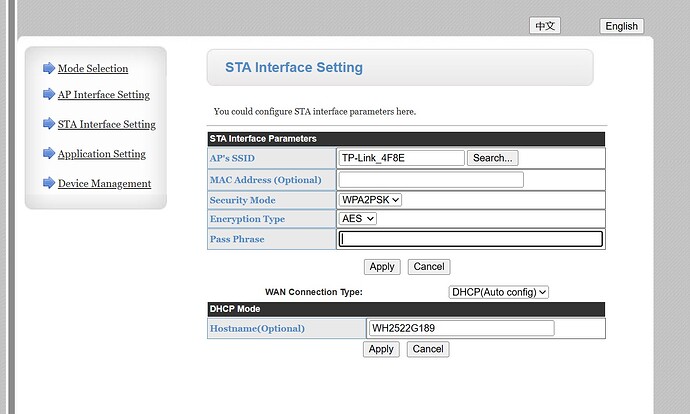This screenshot has height=414, width=690.
Task: Select the Hostname field containing WH2522G189
Action: (x=460, y=328)
